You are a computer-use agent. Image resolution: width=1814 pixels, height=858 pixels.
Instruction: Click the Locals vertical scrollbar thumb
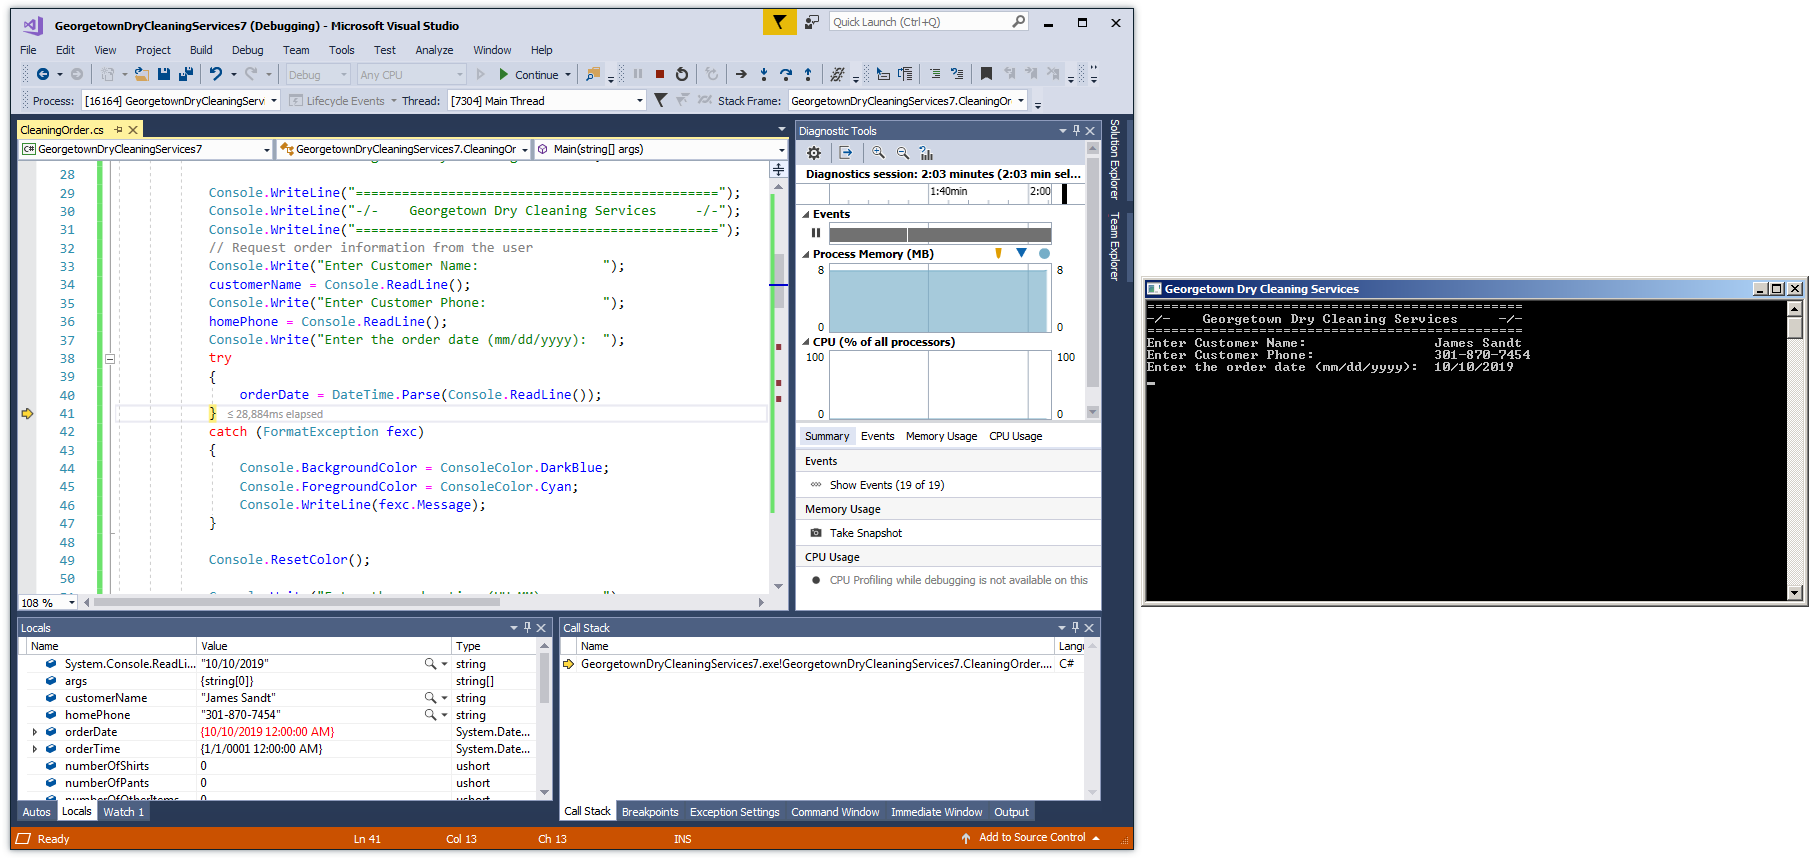(x=545, y=678)
